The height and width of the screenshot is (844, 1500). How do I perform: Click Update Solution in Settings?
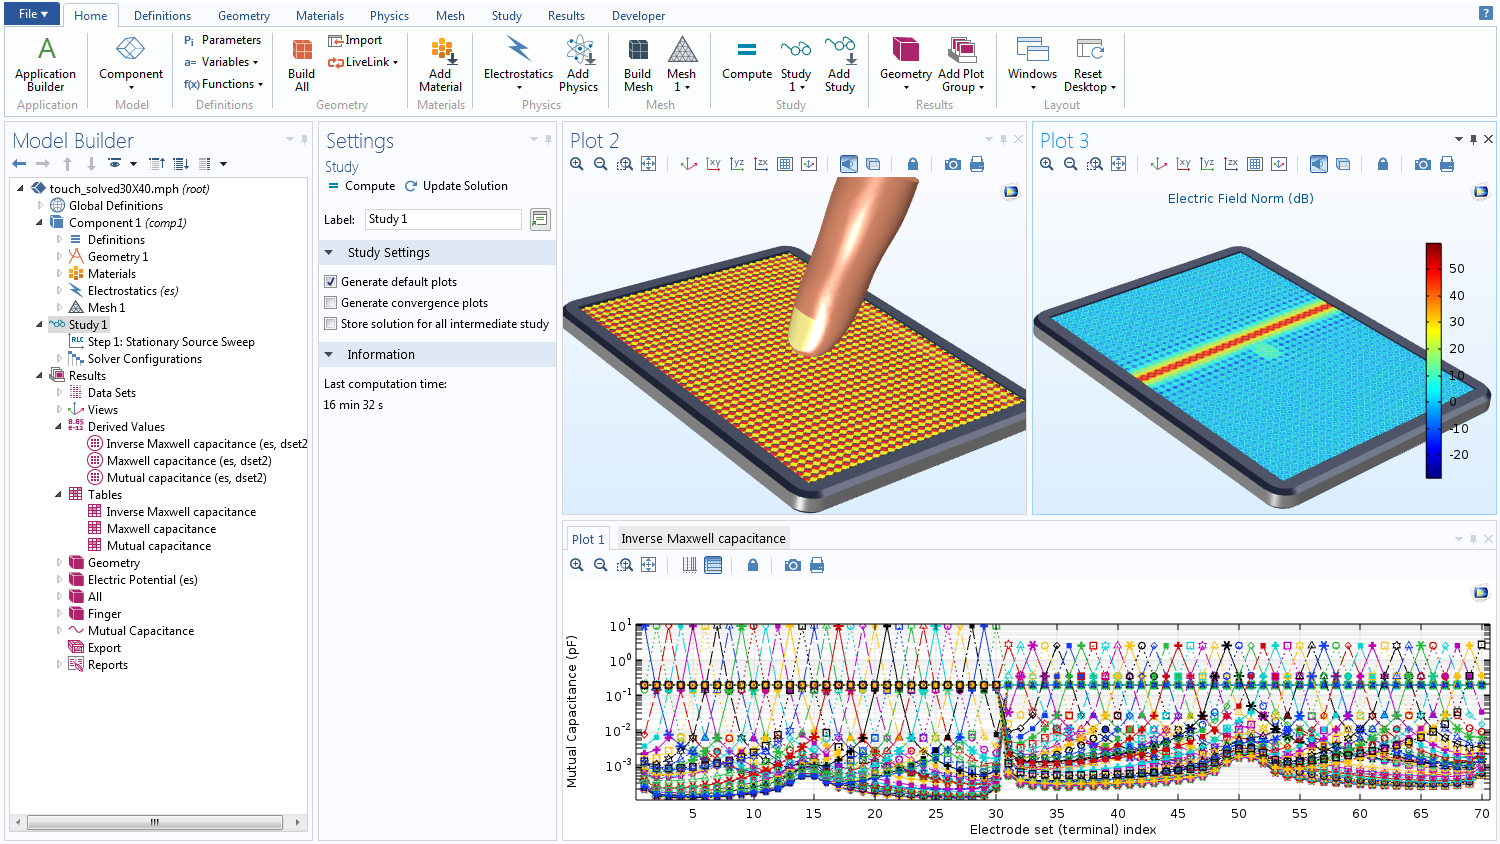456,186
